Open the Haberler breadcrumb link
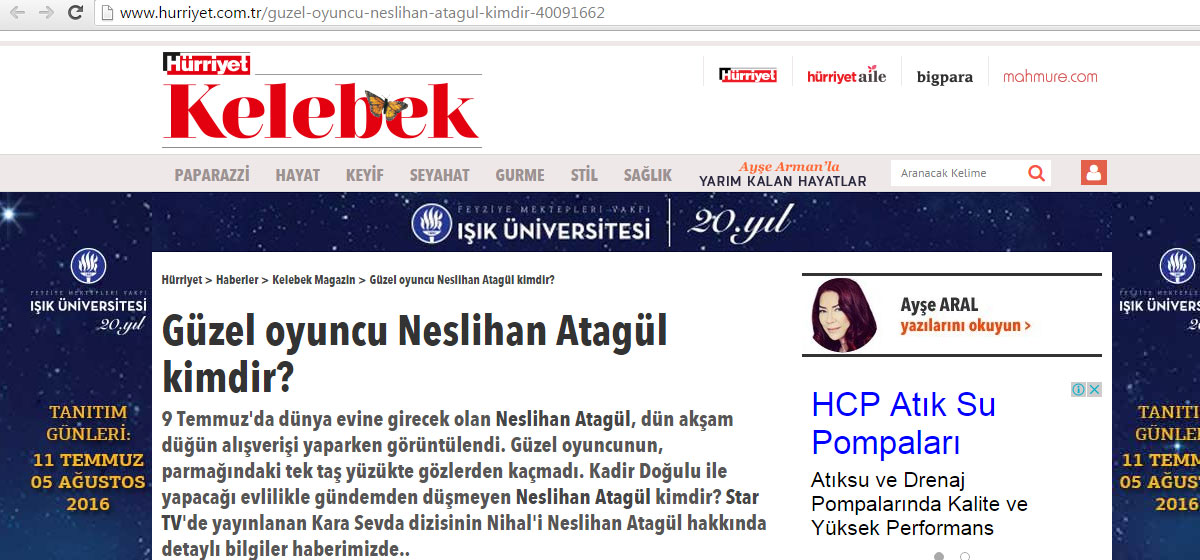The height and width of the screenshot is (560, 1200). click(x=235, y=280)
